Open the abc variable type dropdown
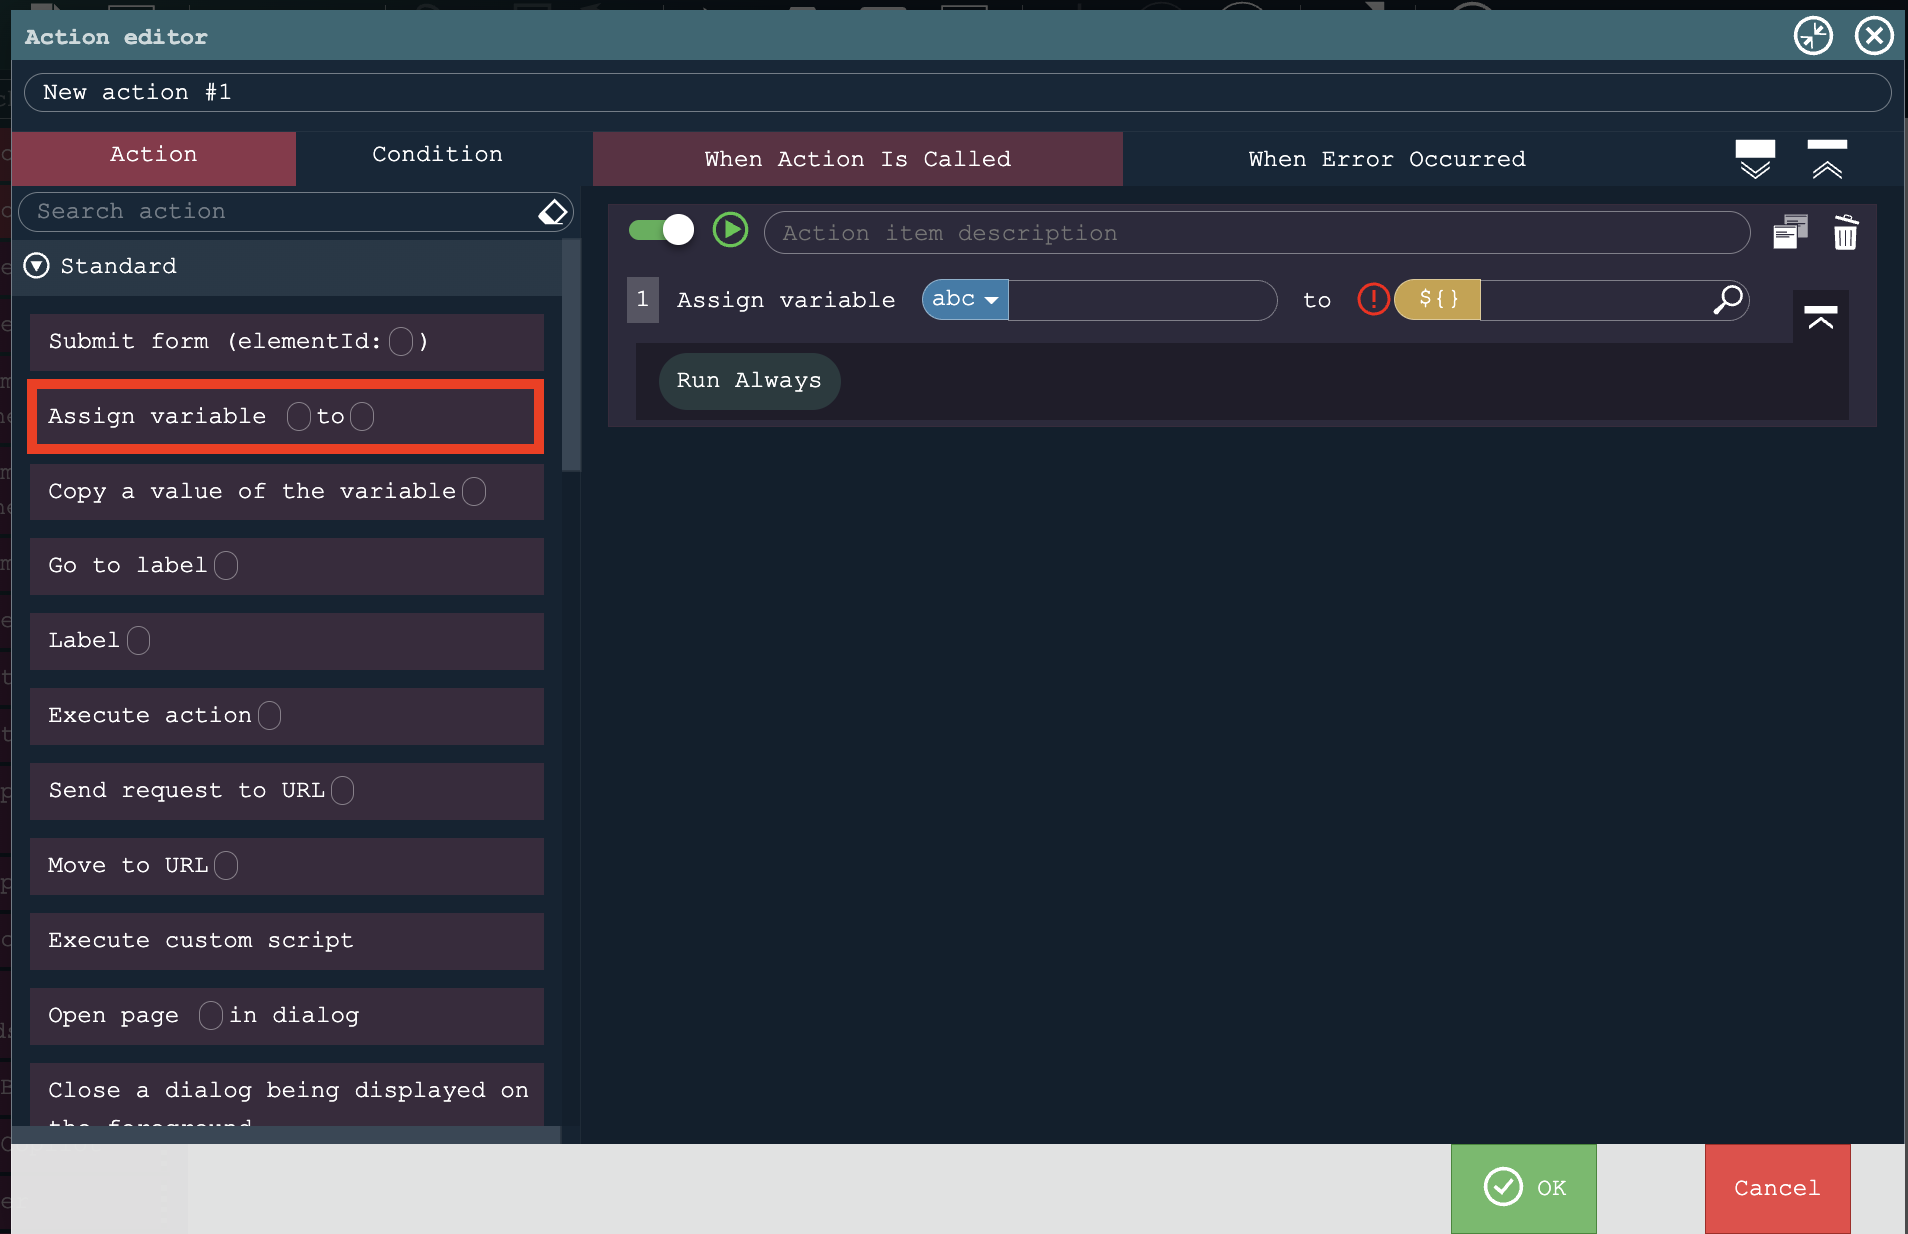 [965, 300]
